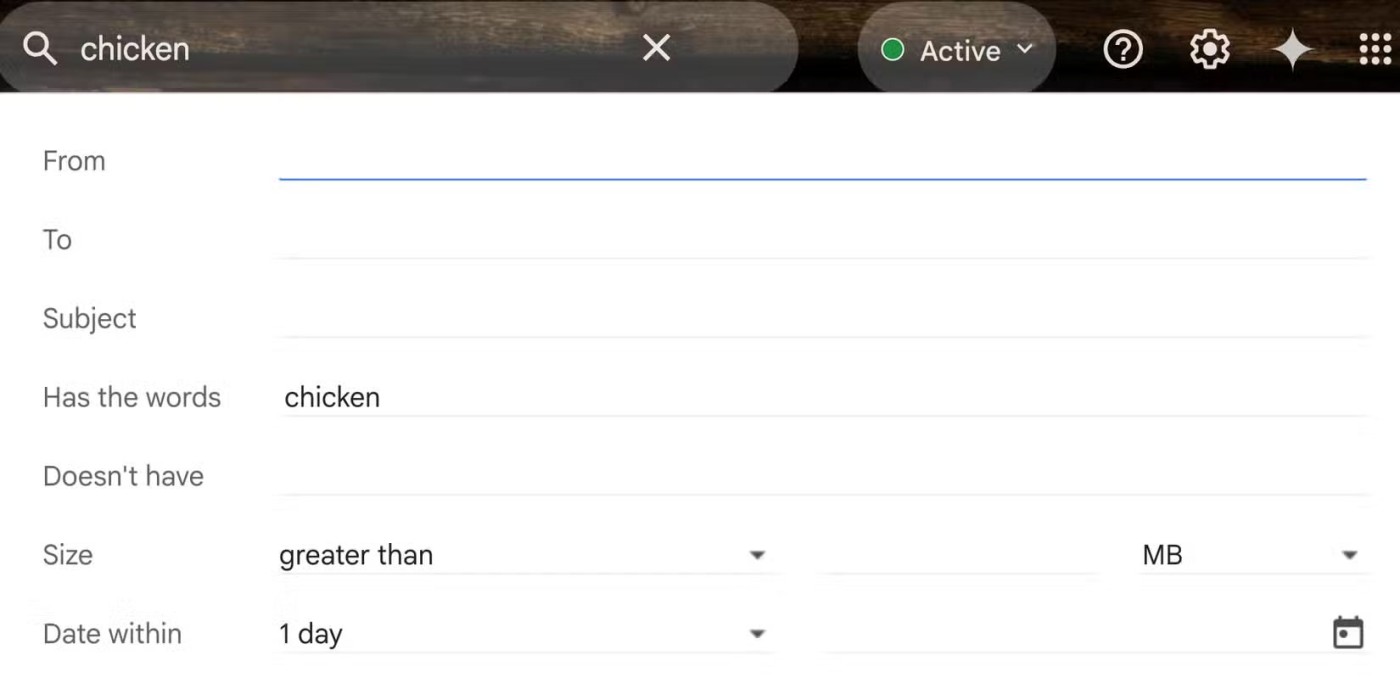Click the 'chicken' text in the search bar
The image size is (1400, 700).
point(134,49)
